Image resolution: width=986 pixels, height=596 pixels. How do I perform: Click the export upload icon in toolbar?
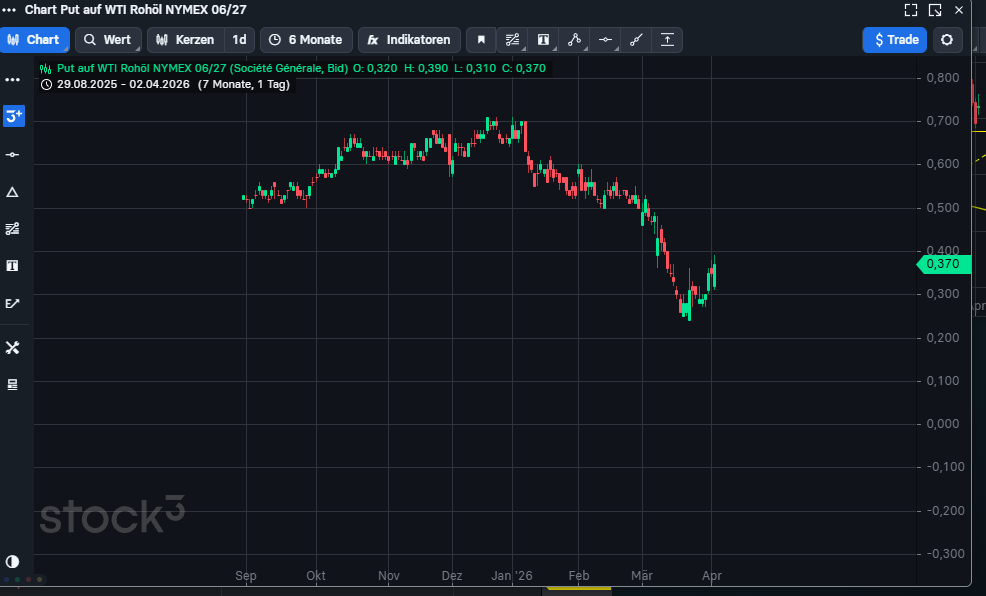pyautogui.click(x=667, y=40)
